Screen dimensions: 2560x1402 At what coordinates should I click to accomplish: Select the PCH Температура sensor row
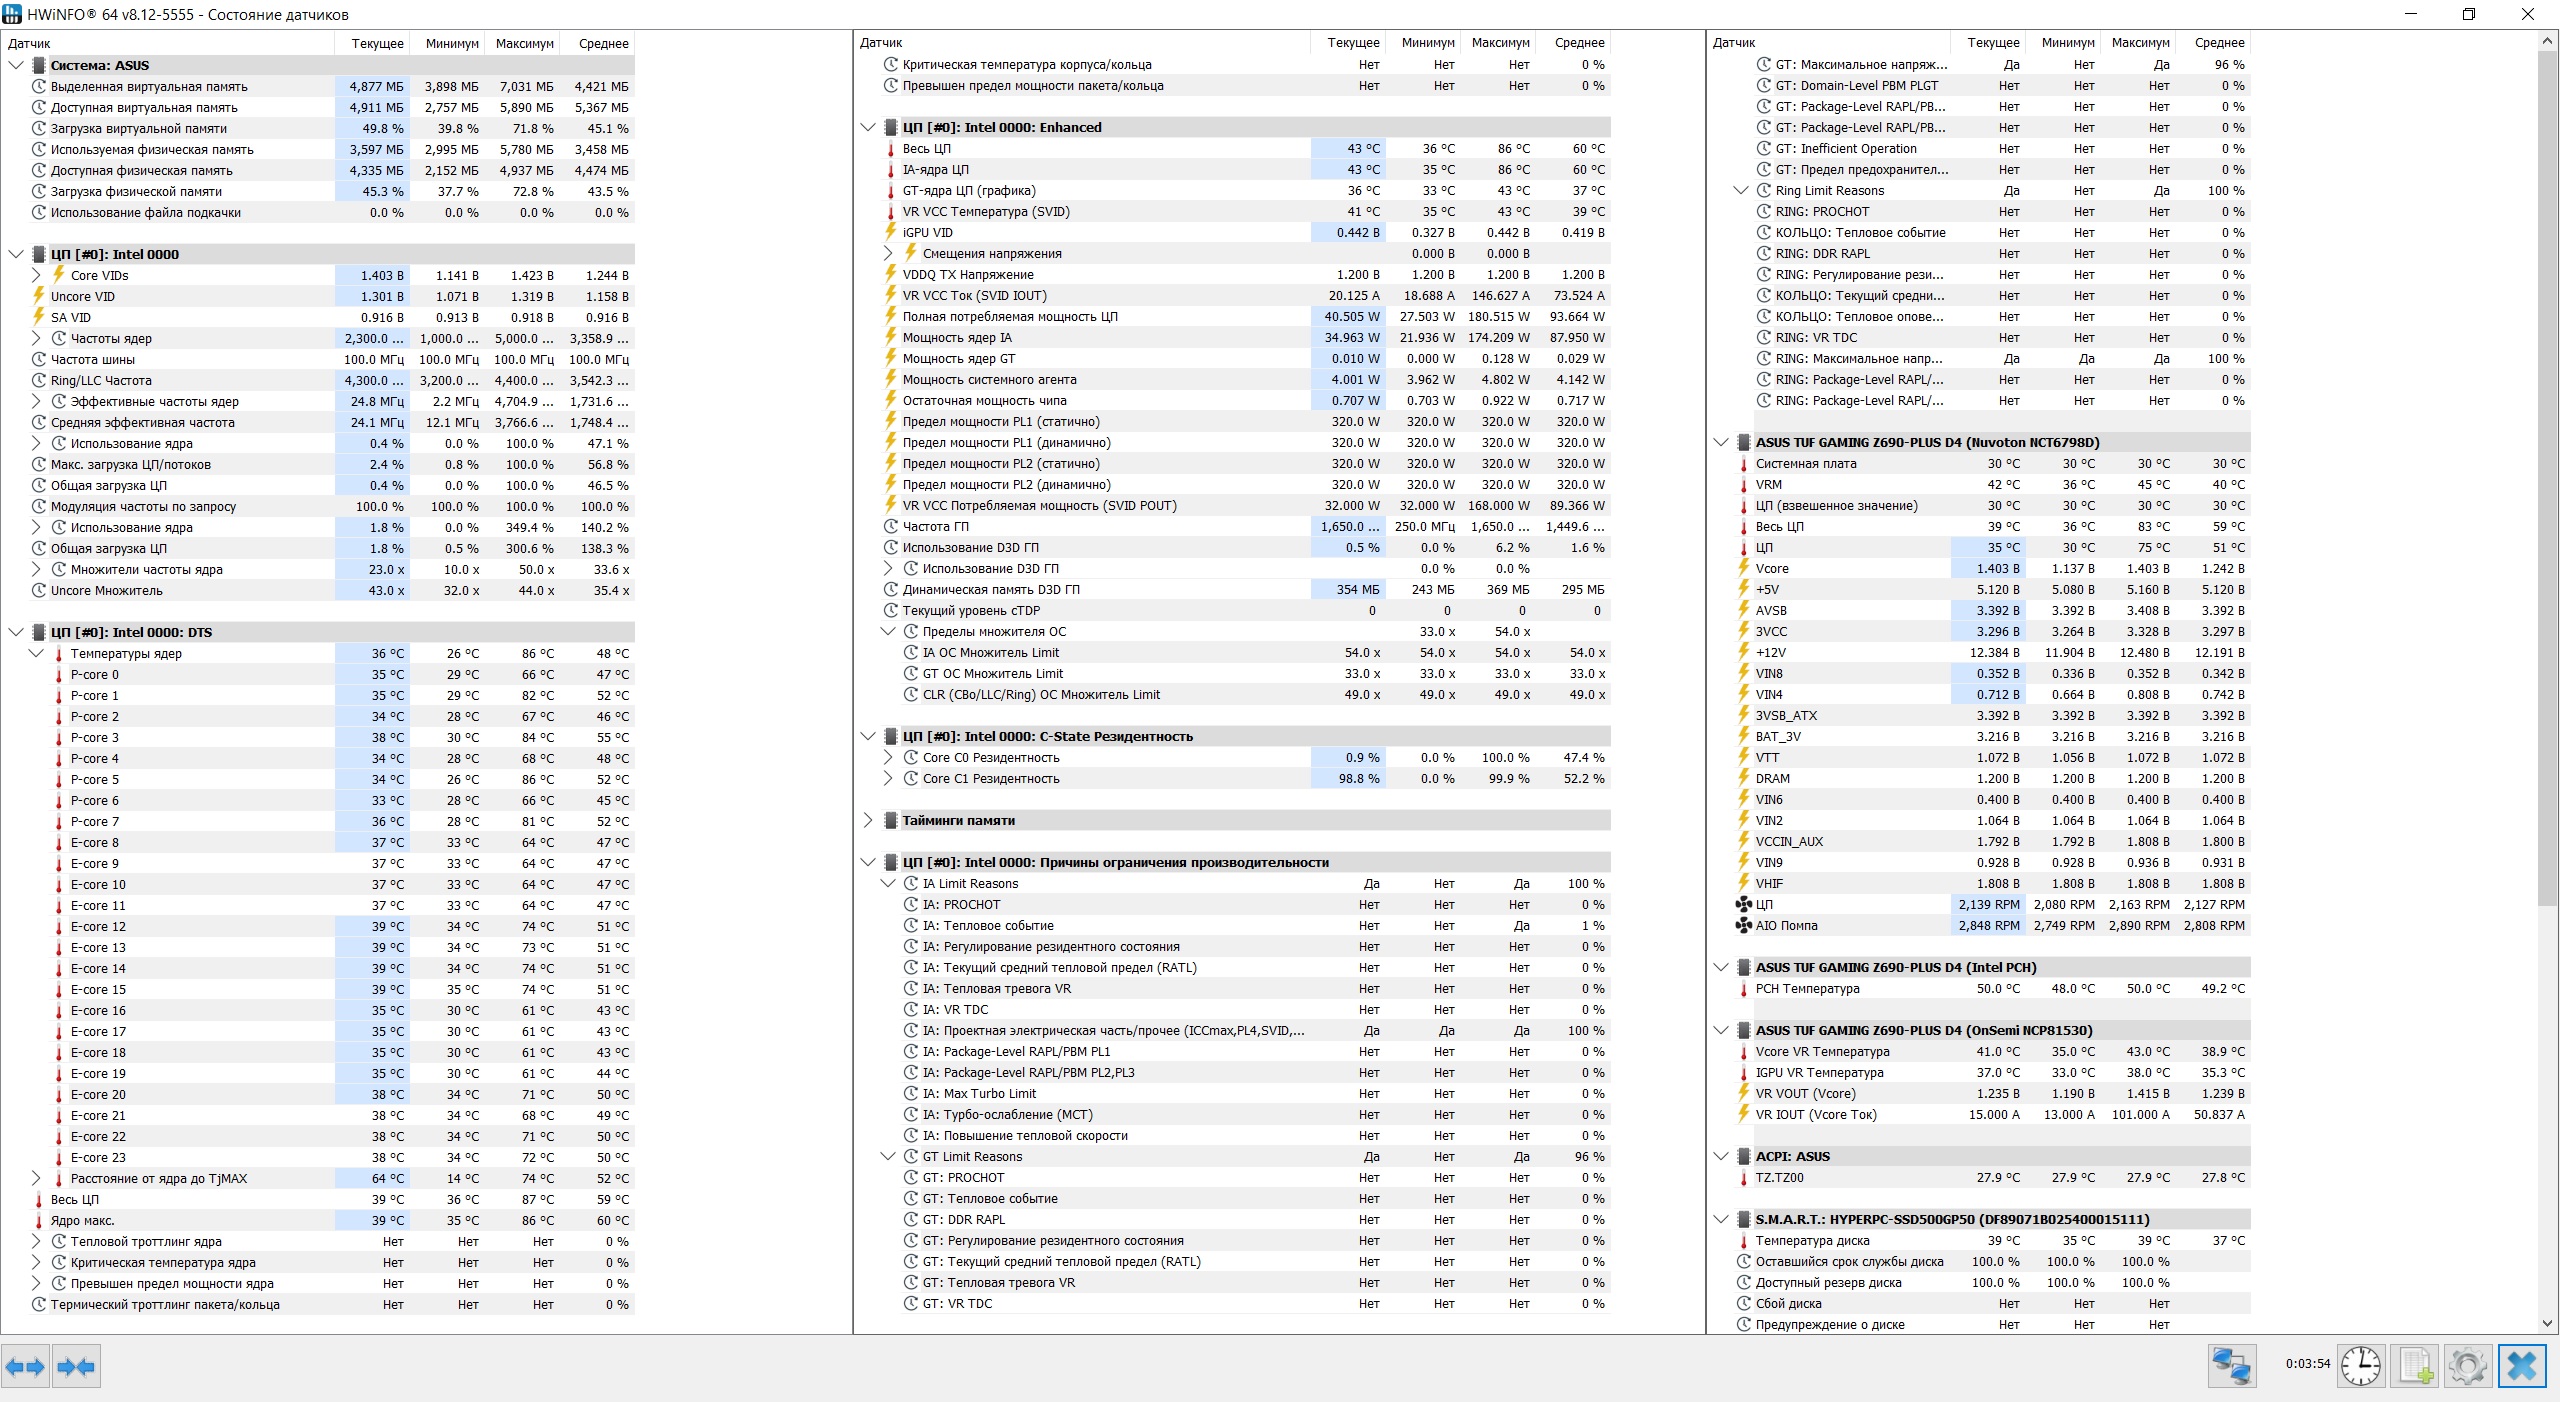pos(1807,988)
